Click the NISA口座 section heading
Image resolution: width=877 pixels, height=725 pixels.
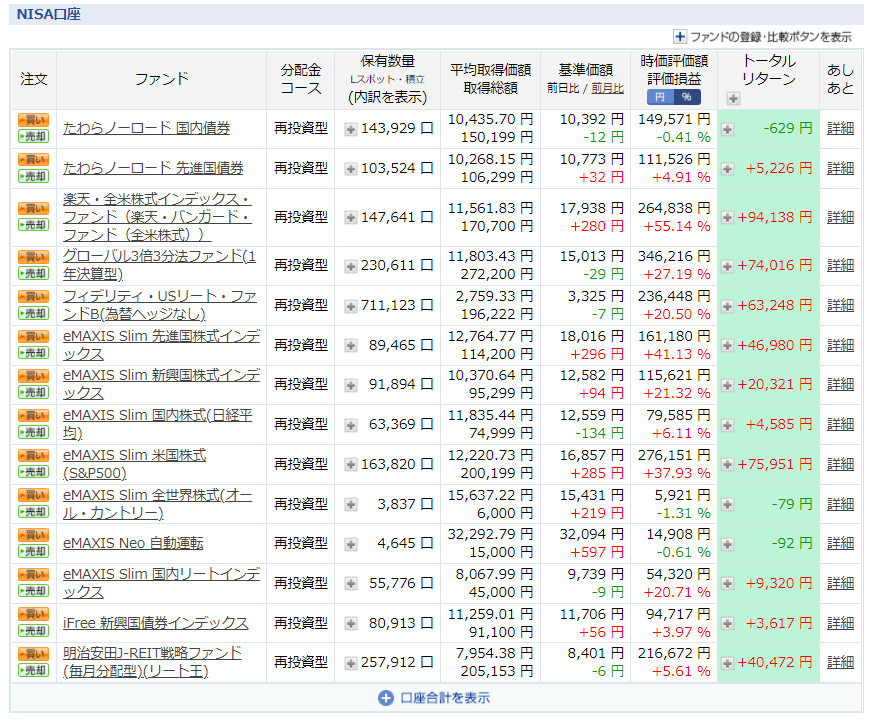coord(49,14)
